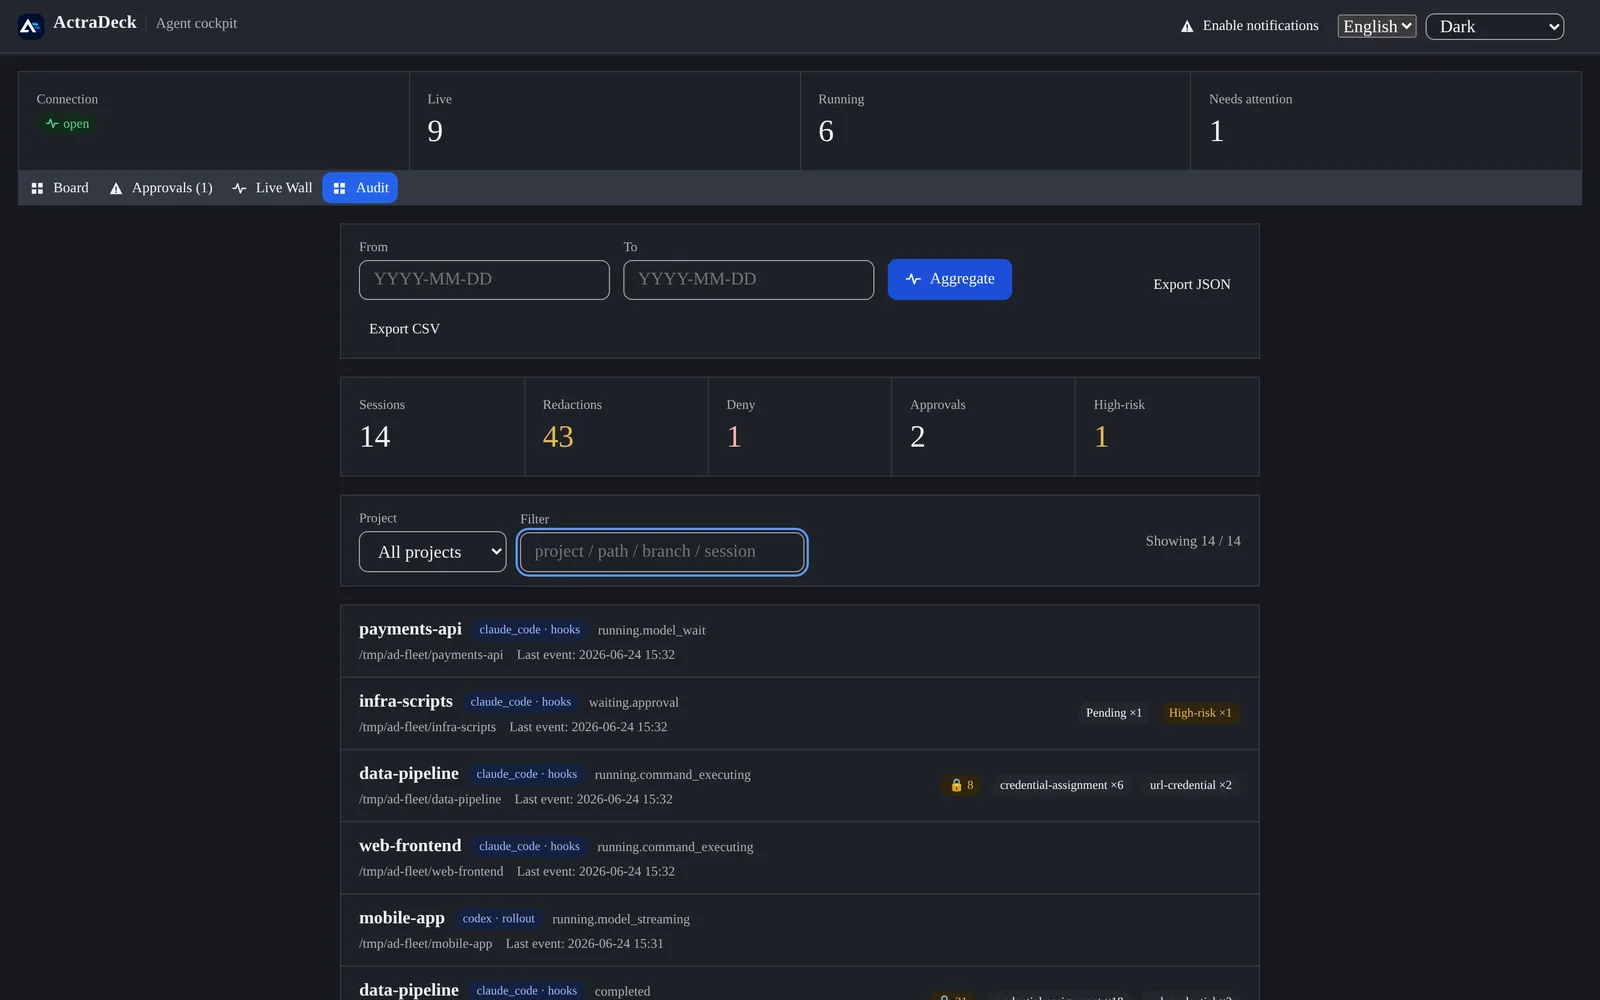
Task: Click the Aggregate button
Action: coord(950,279)
